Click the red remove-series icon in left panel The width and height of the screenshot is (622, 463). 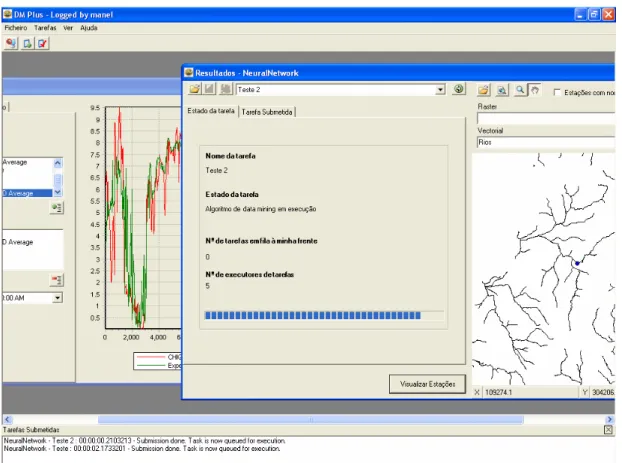(x=56, y=280)
